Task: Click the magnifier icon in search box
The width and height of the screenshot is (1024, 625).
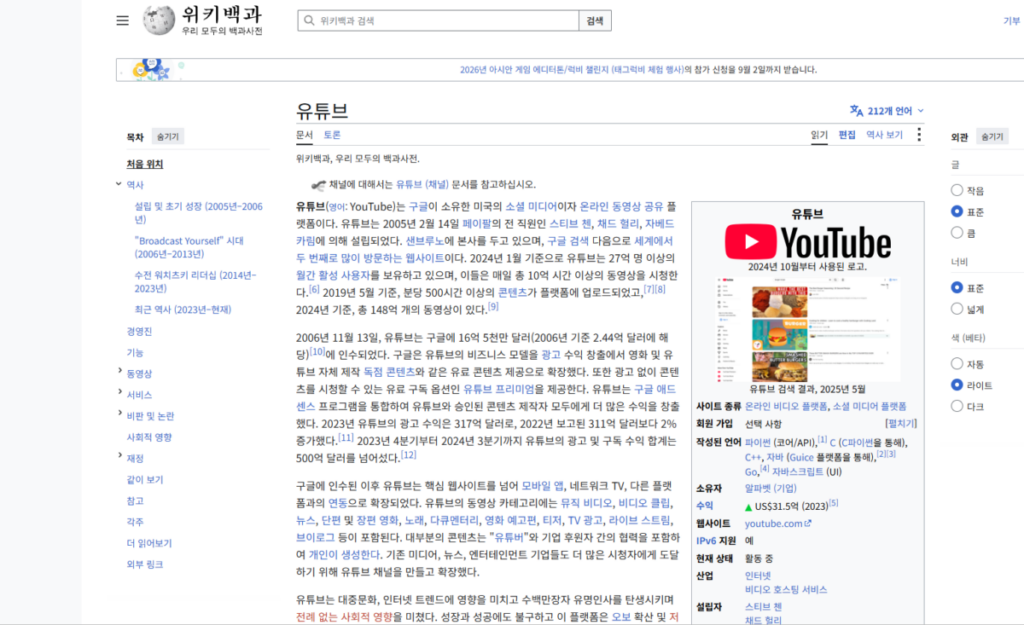Action: 309,20
